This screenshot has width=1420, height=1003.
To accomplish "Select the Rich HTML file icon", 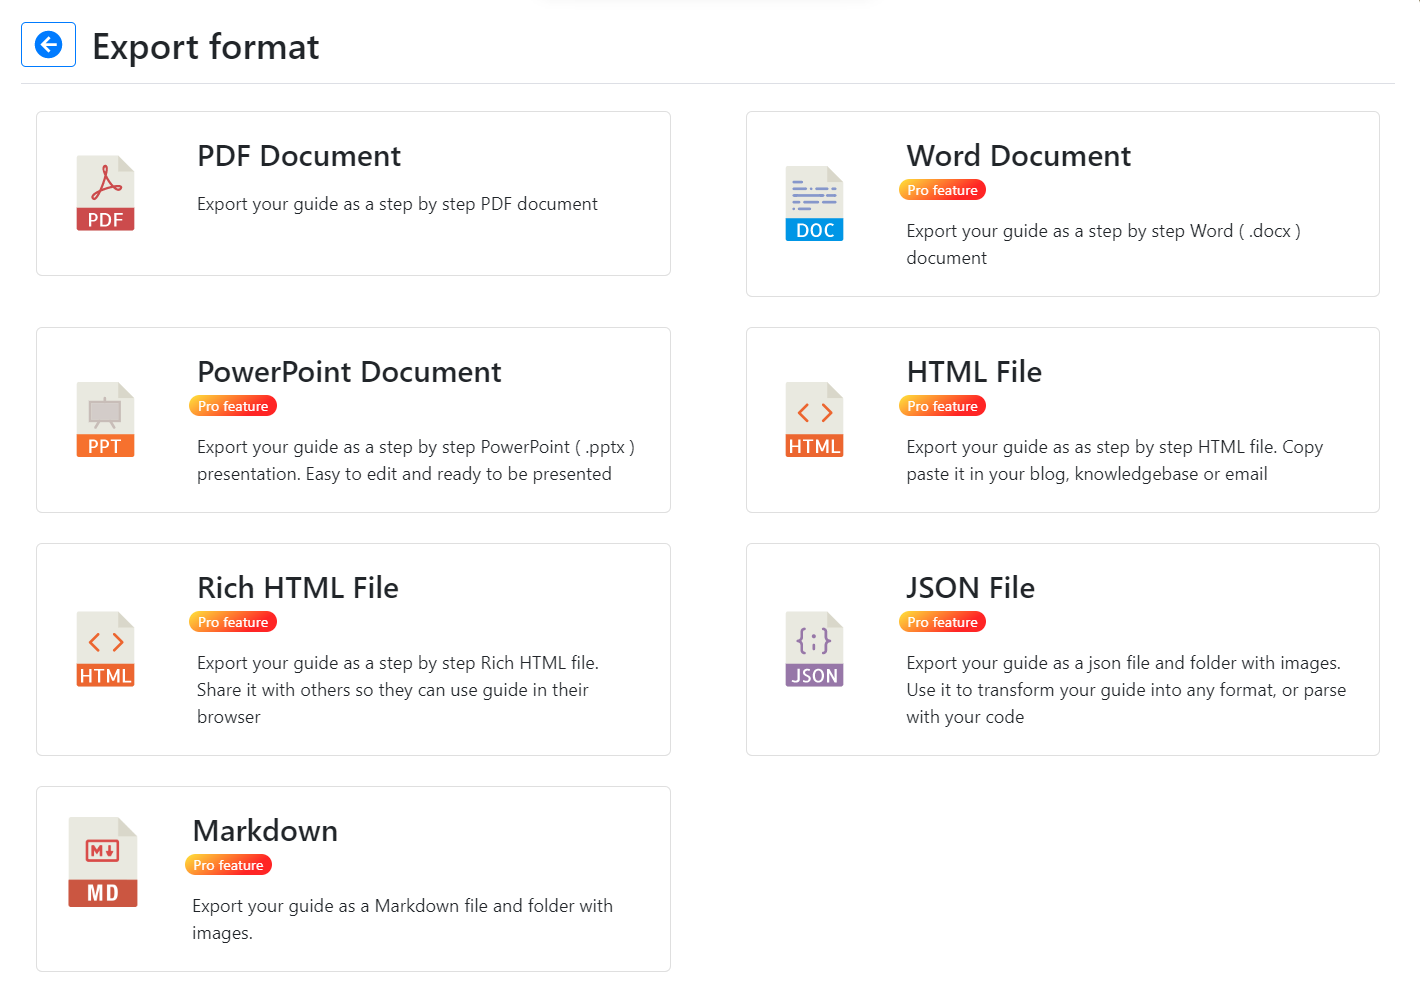I will (105, 649).
